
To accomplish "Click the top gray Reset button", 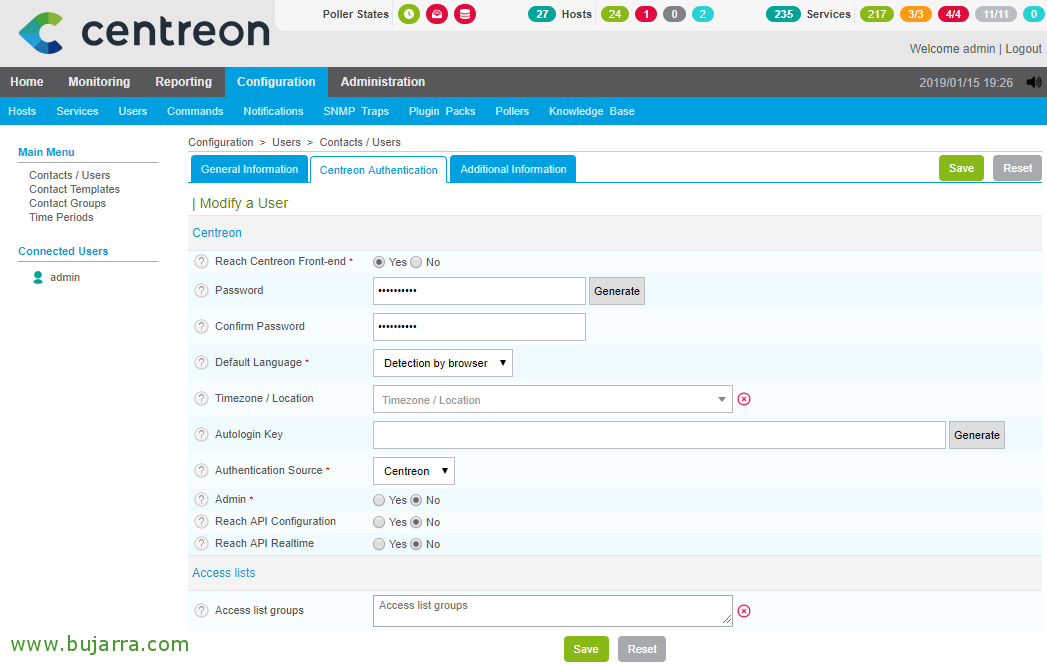I will (1017, 168).
